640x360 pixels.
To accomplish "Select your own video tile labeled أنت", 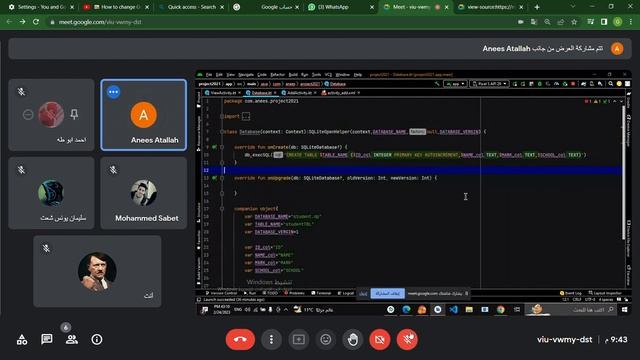I will (97, 271).
